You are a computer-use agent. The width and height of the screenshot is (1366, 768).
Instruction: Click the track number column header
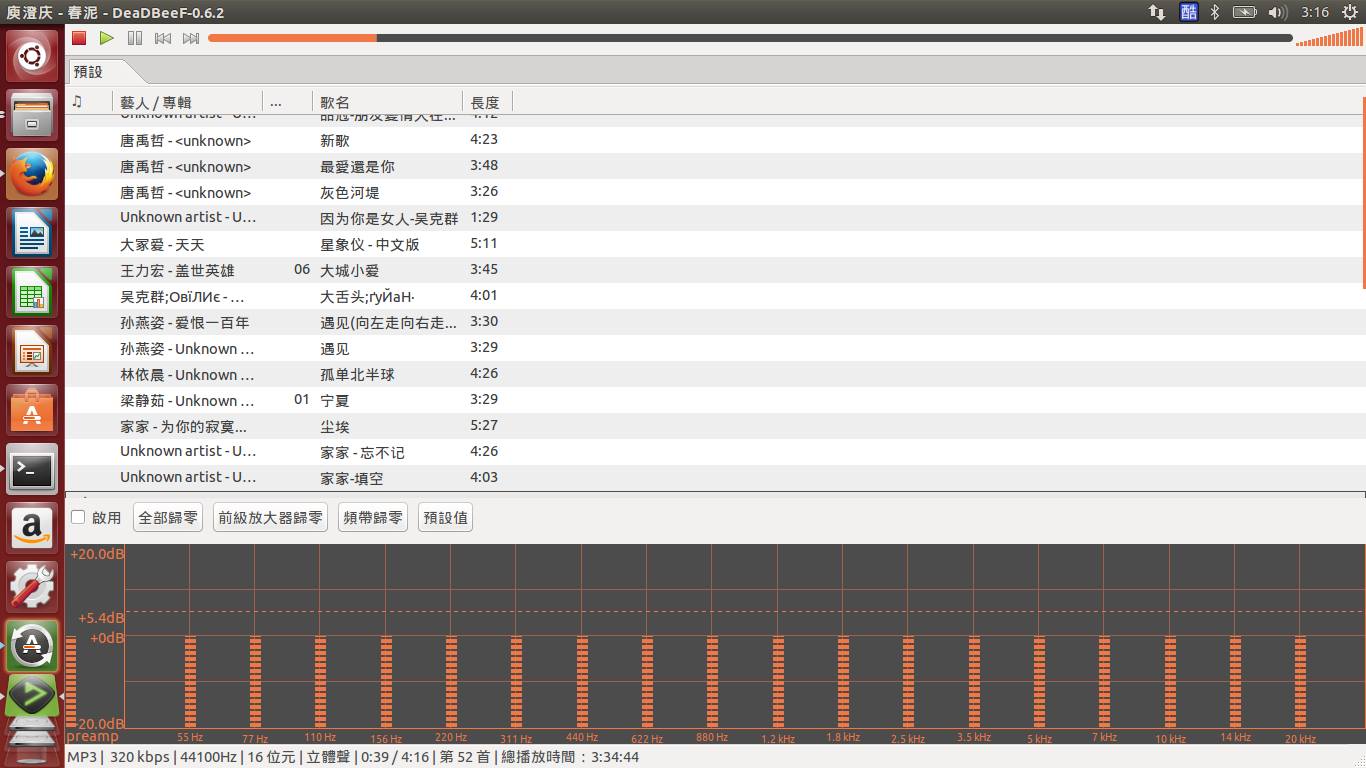click(288, 101)
